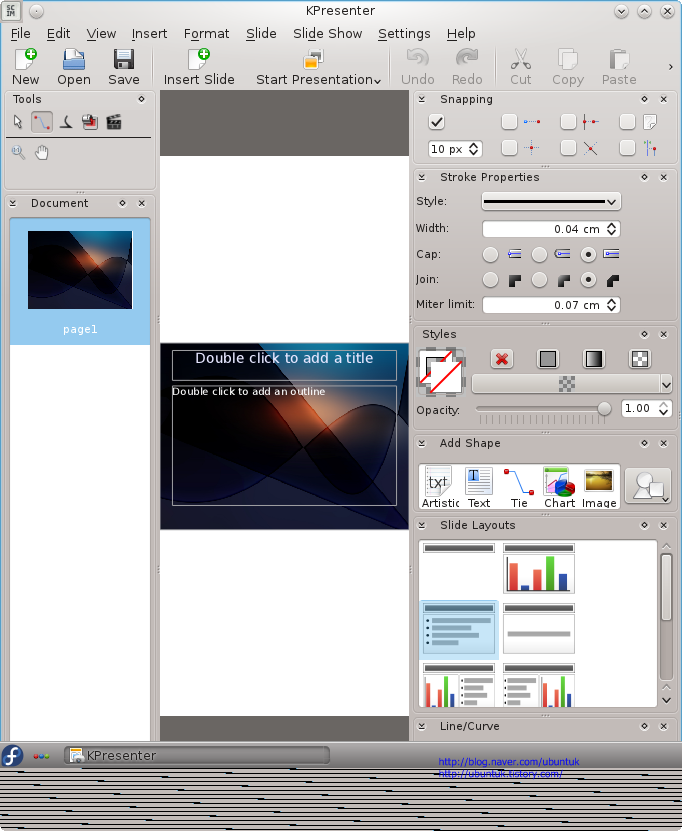Open the Format menu

pyautogui.click(x=206, y=33)
